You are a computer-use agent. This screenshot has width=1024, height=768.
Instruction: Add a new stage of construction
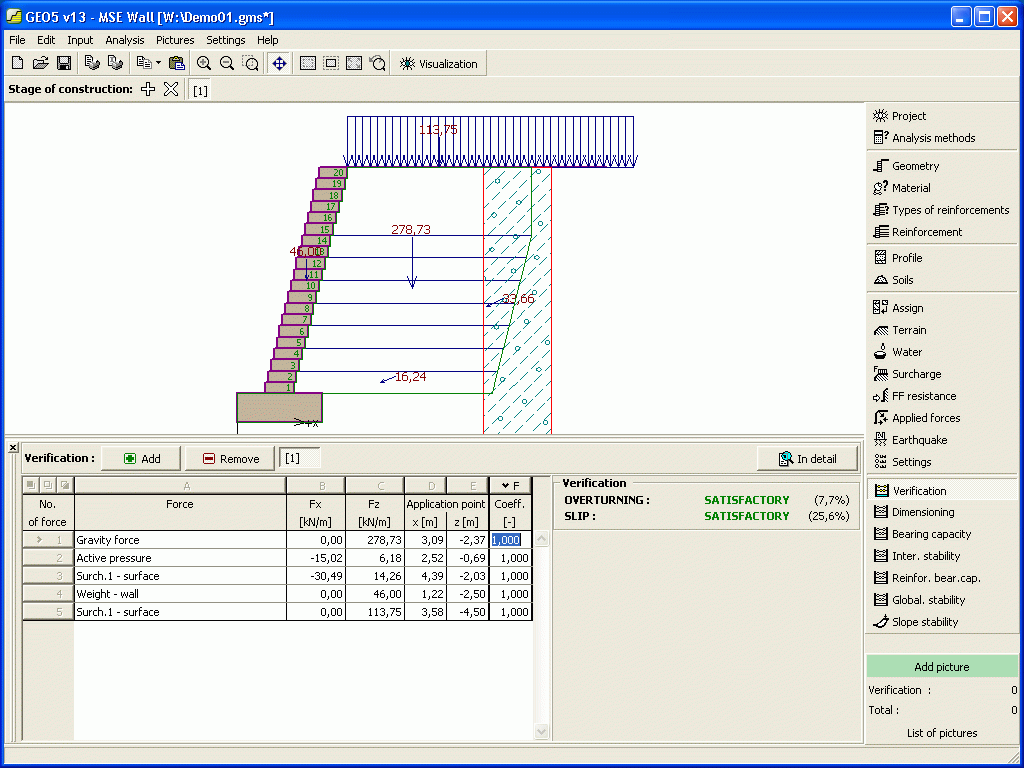(148, 89)
